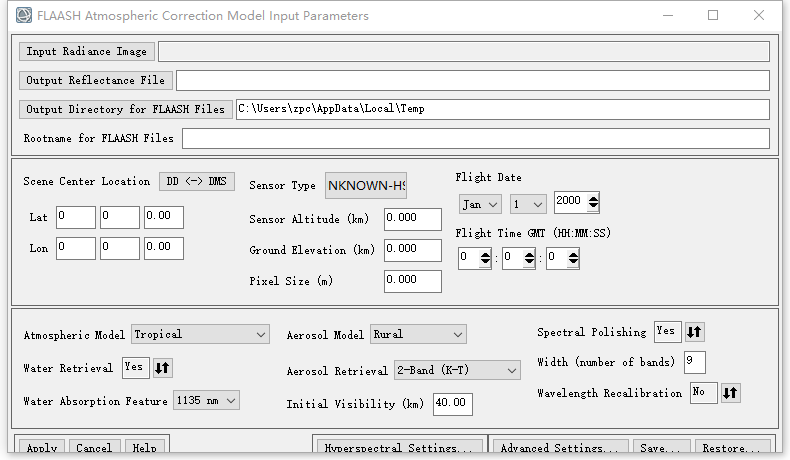Open the Water Absorption Feature dropdown
This screenshot has width=790, height=460.
(206, 401)
